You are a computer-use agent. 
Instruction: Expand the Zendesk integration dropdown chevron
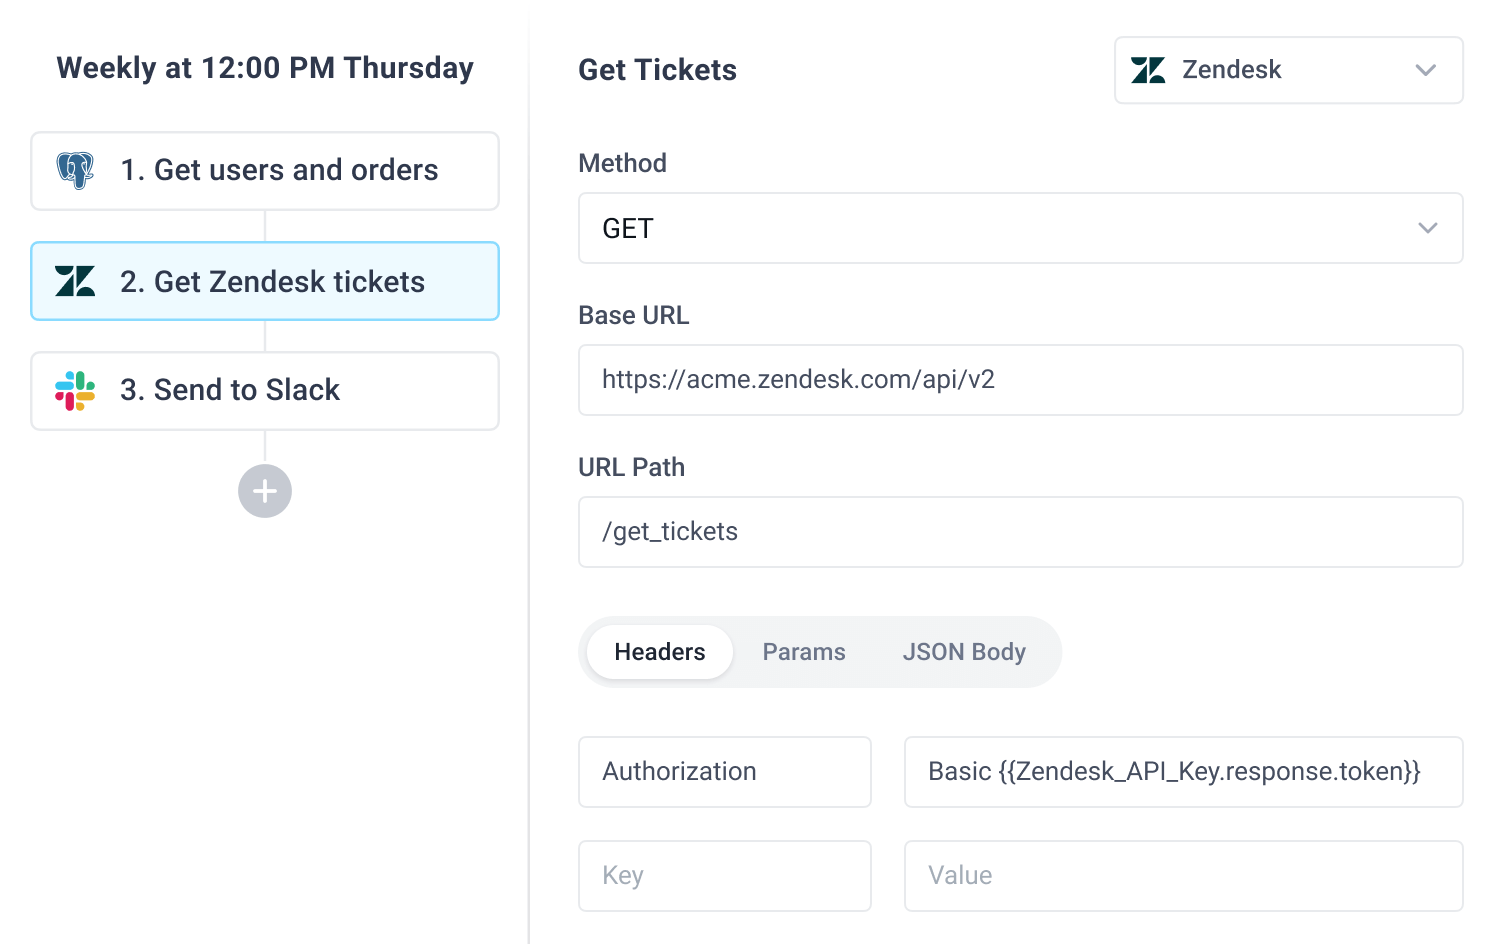1426,70
